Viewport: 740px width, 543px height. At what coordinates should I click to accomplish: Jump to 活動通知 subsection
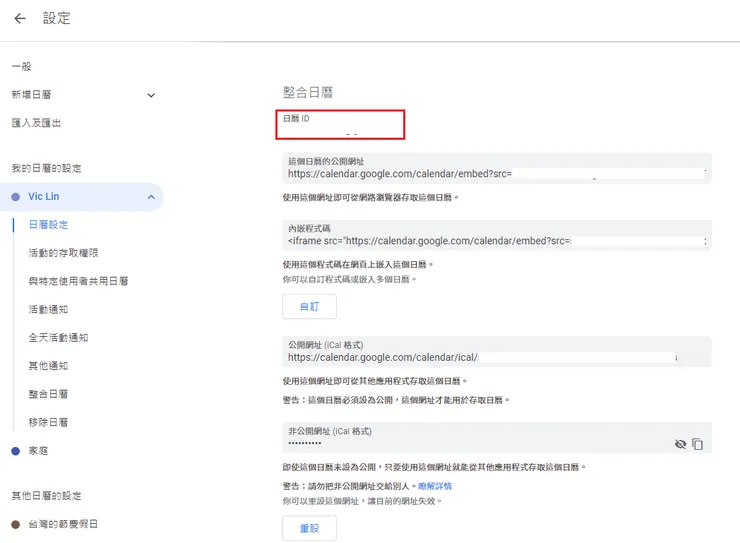tap(48, 309)
